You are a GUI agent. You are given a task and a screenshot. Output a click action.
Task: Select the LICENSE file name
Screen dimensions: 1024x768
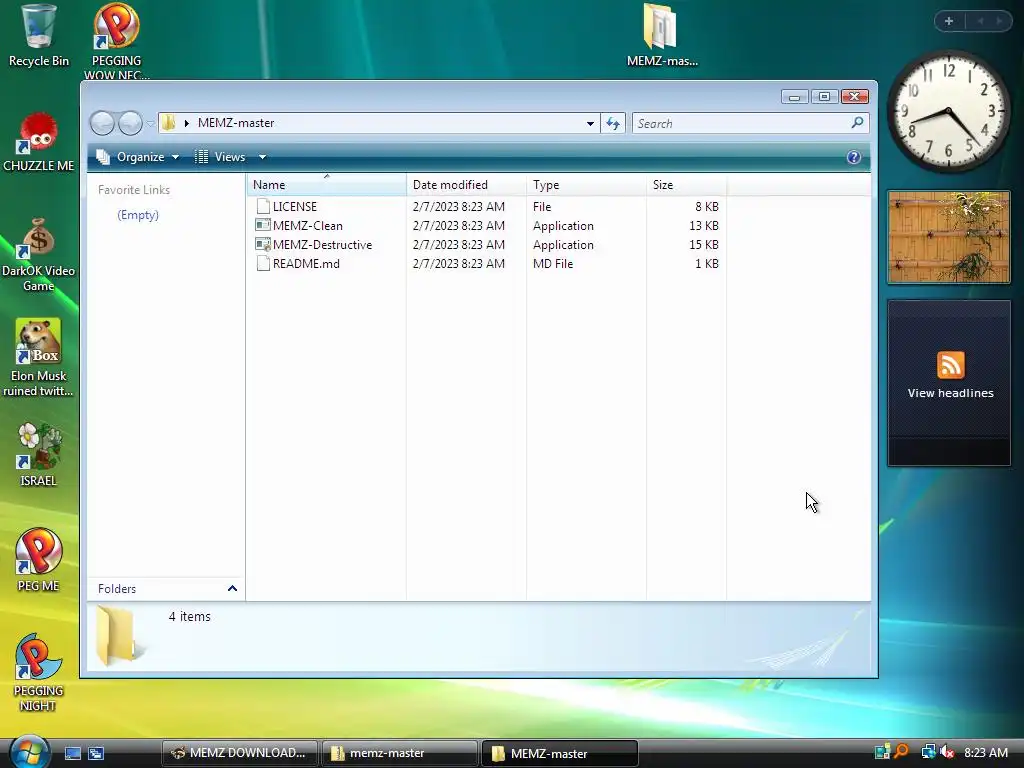pyautogui.click(x=295, y=206)
